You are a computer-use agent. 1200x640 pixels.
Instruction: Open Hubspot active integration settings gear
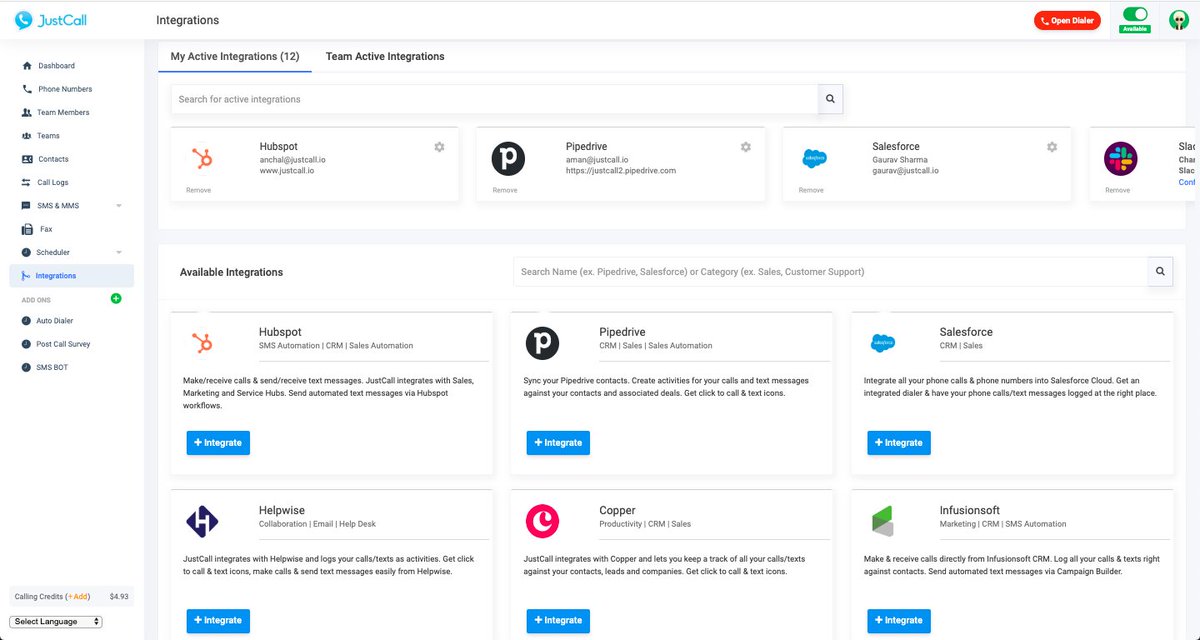(439, 147)
